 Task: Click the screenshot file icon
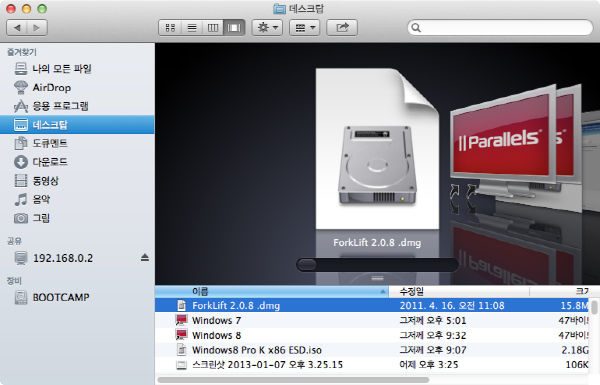[x=181, y=365]
